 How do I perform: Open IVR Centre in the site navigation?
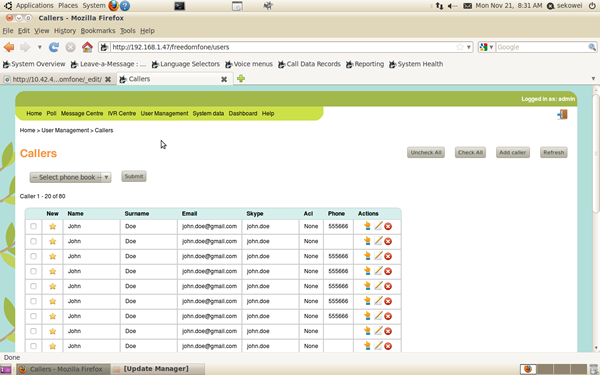[122, 114]
